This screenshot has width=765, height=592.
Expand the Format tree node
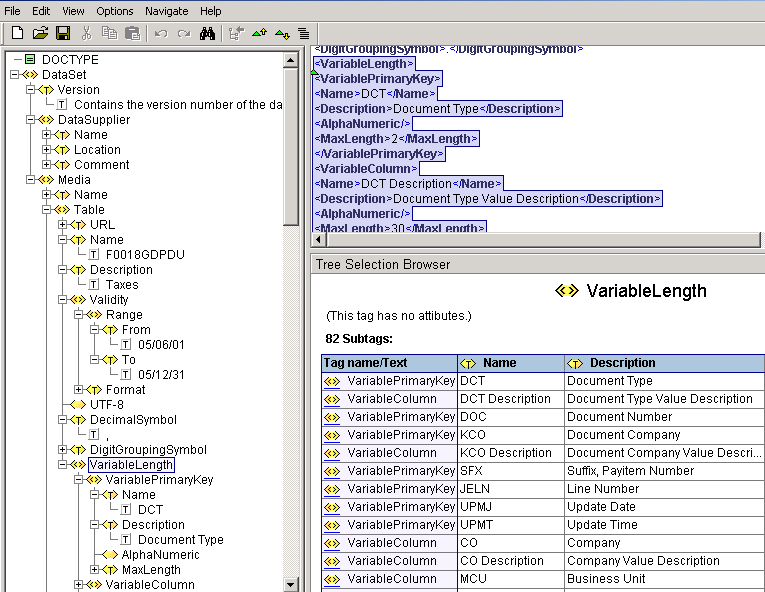point(79,389)
